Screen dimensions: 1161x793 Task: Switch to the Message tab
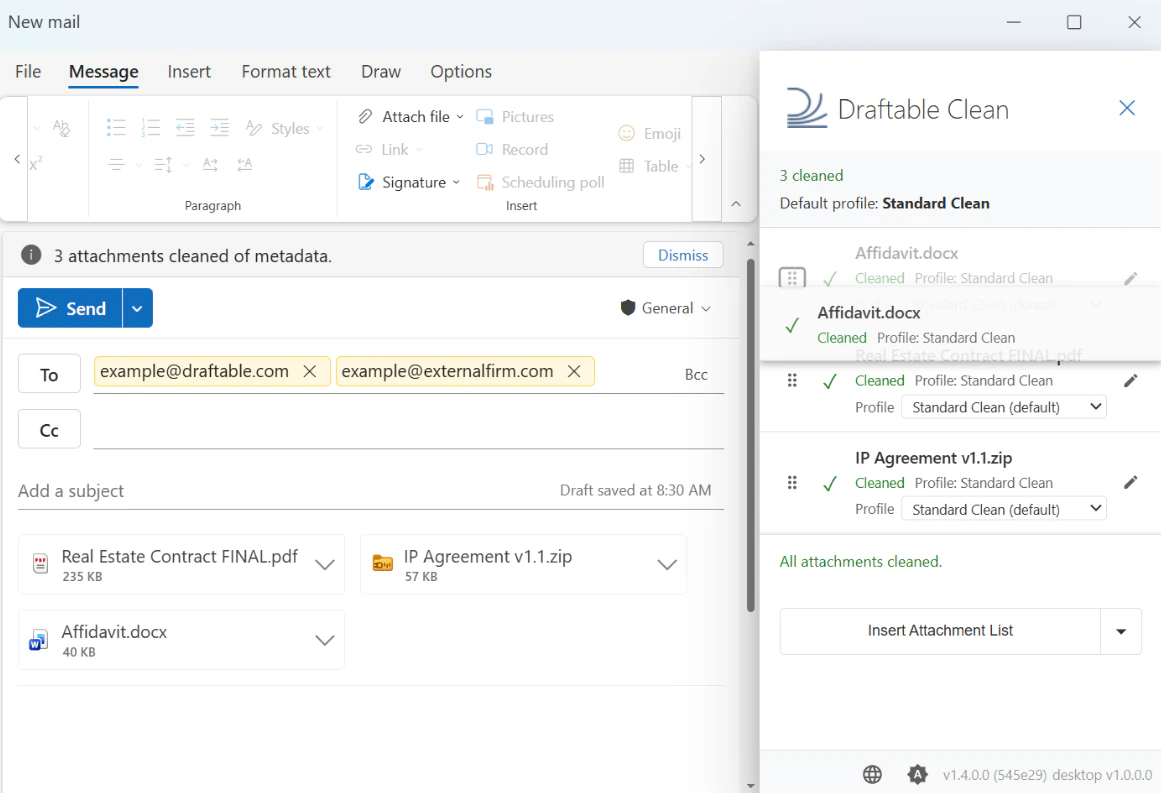(104, 71)
